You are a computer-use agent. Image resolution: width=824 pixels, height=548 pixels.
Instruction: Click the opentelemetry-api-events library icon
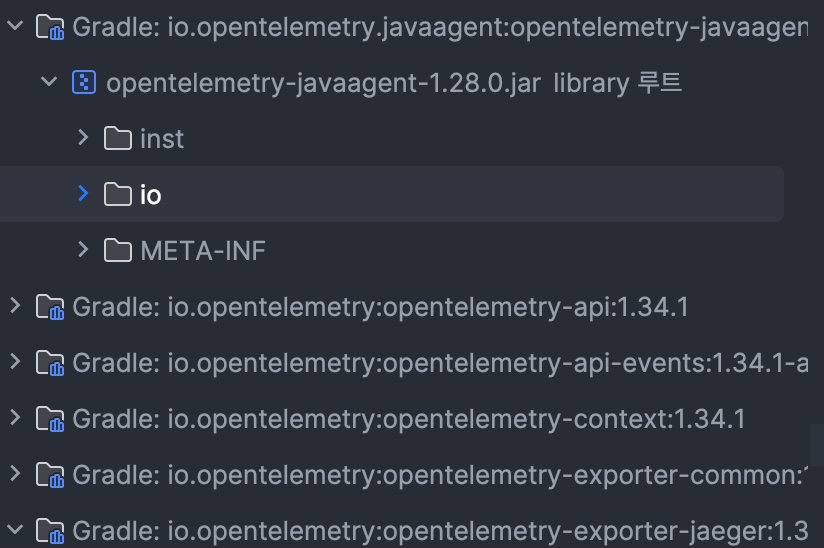click(x=50, y=362)
